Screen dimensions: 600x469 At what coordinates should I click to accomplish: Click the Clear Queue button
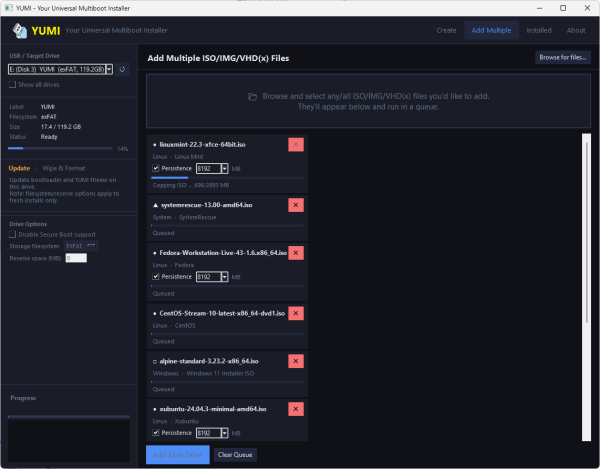[235, 455]
